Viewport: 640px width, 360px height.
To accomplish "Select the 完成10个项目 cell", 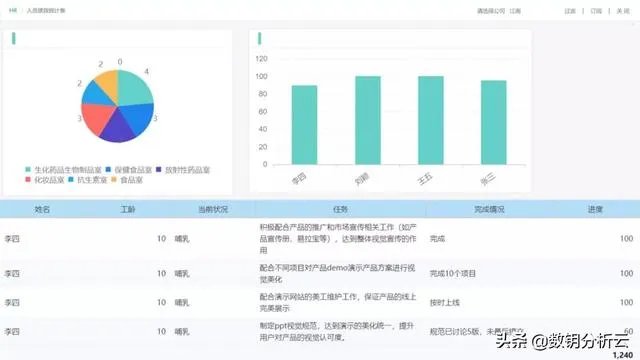I will coord(453,273).
